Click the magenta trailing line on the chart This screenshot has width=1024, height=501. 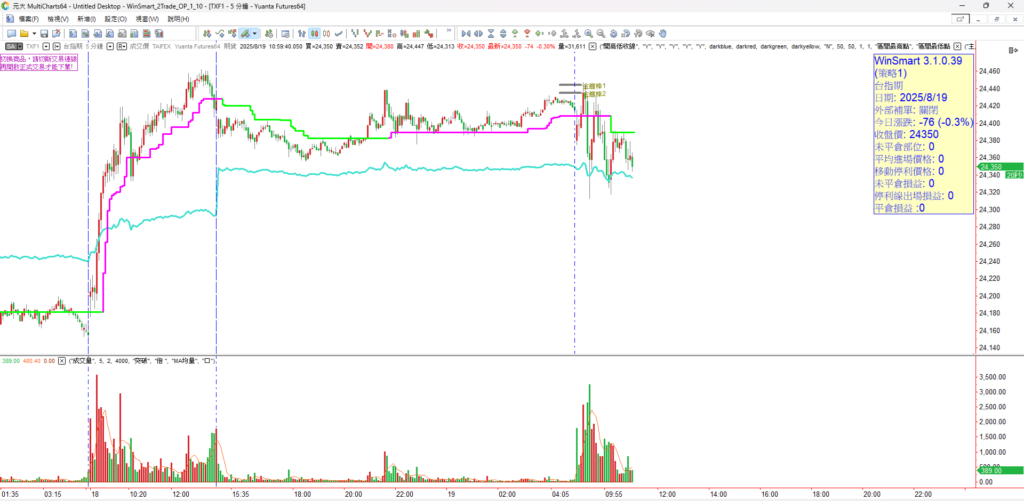[x=460, y=131]
